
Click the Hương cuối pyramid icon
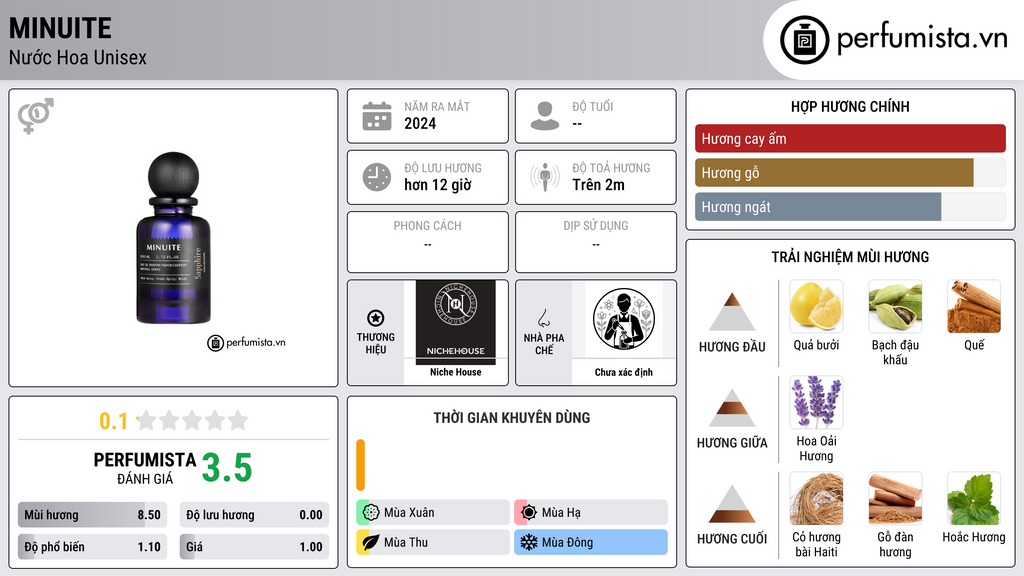point(732,504)
